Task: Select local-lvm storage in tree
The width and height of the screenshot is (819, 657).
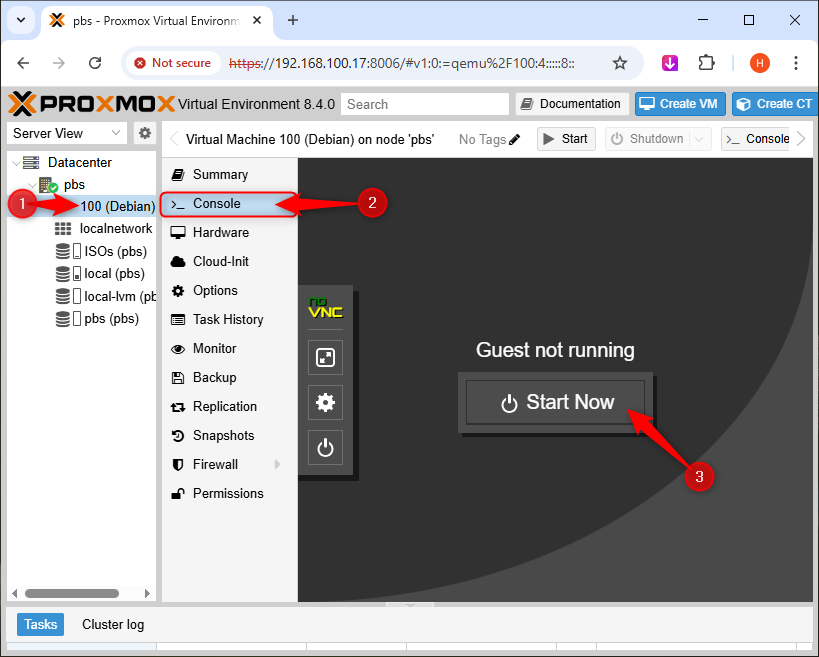Action: click(120, 296)
